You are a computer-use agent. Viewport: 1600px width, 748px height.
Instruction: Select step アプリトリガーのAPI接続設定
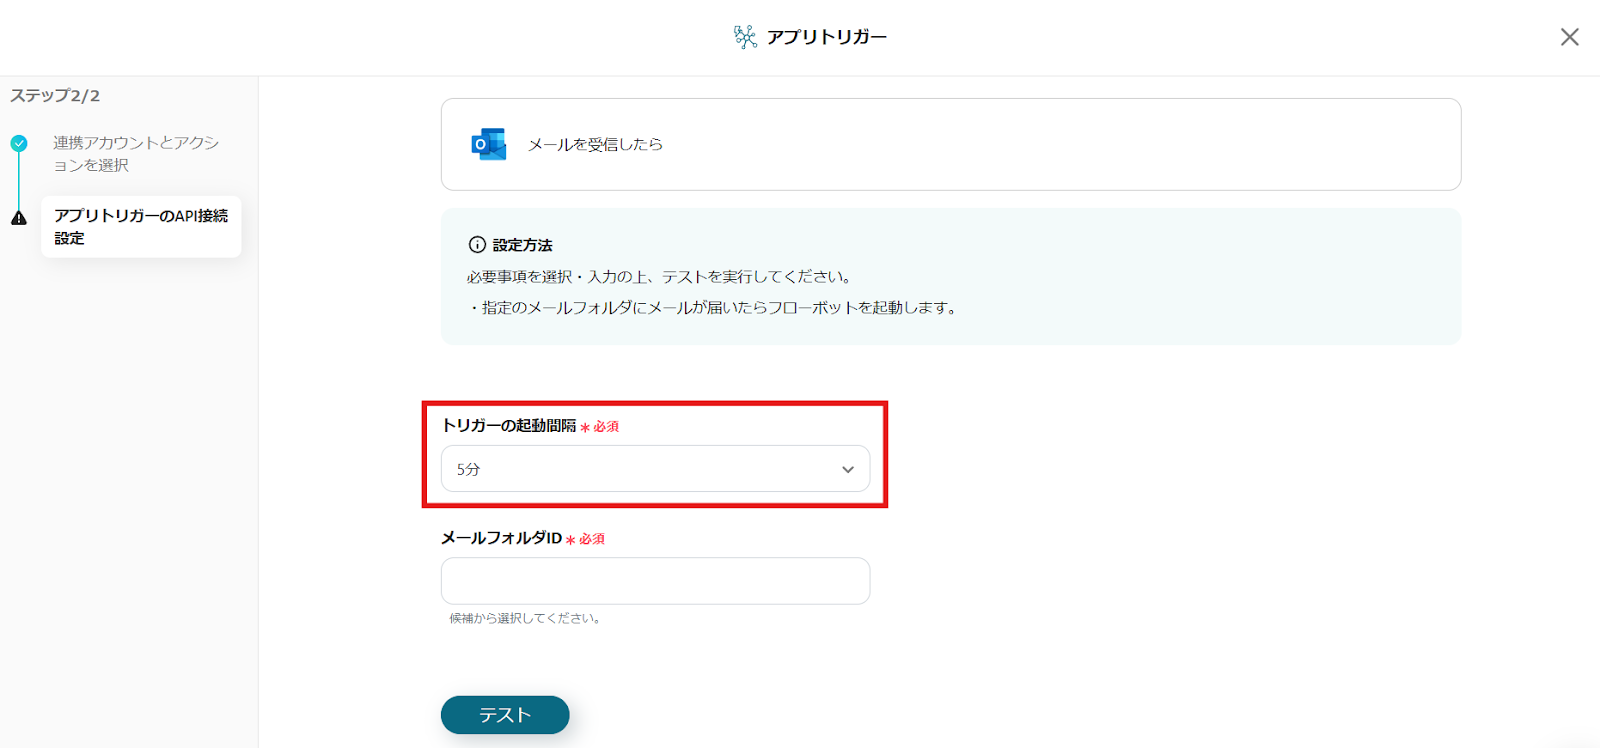141,226
